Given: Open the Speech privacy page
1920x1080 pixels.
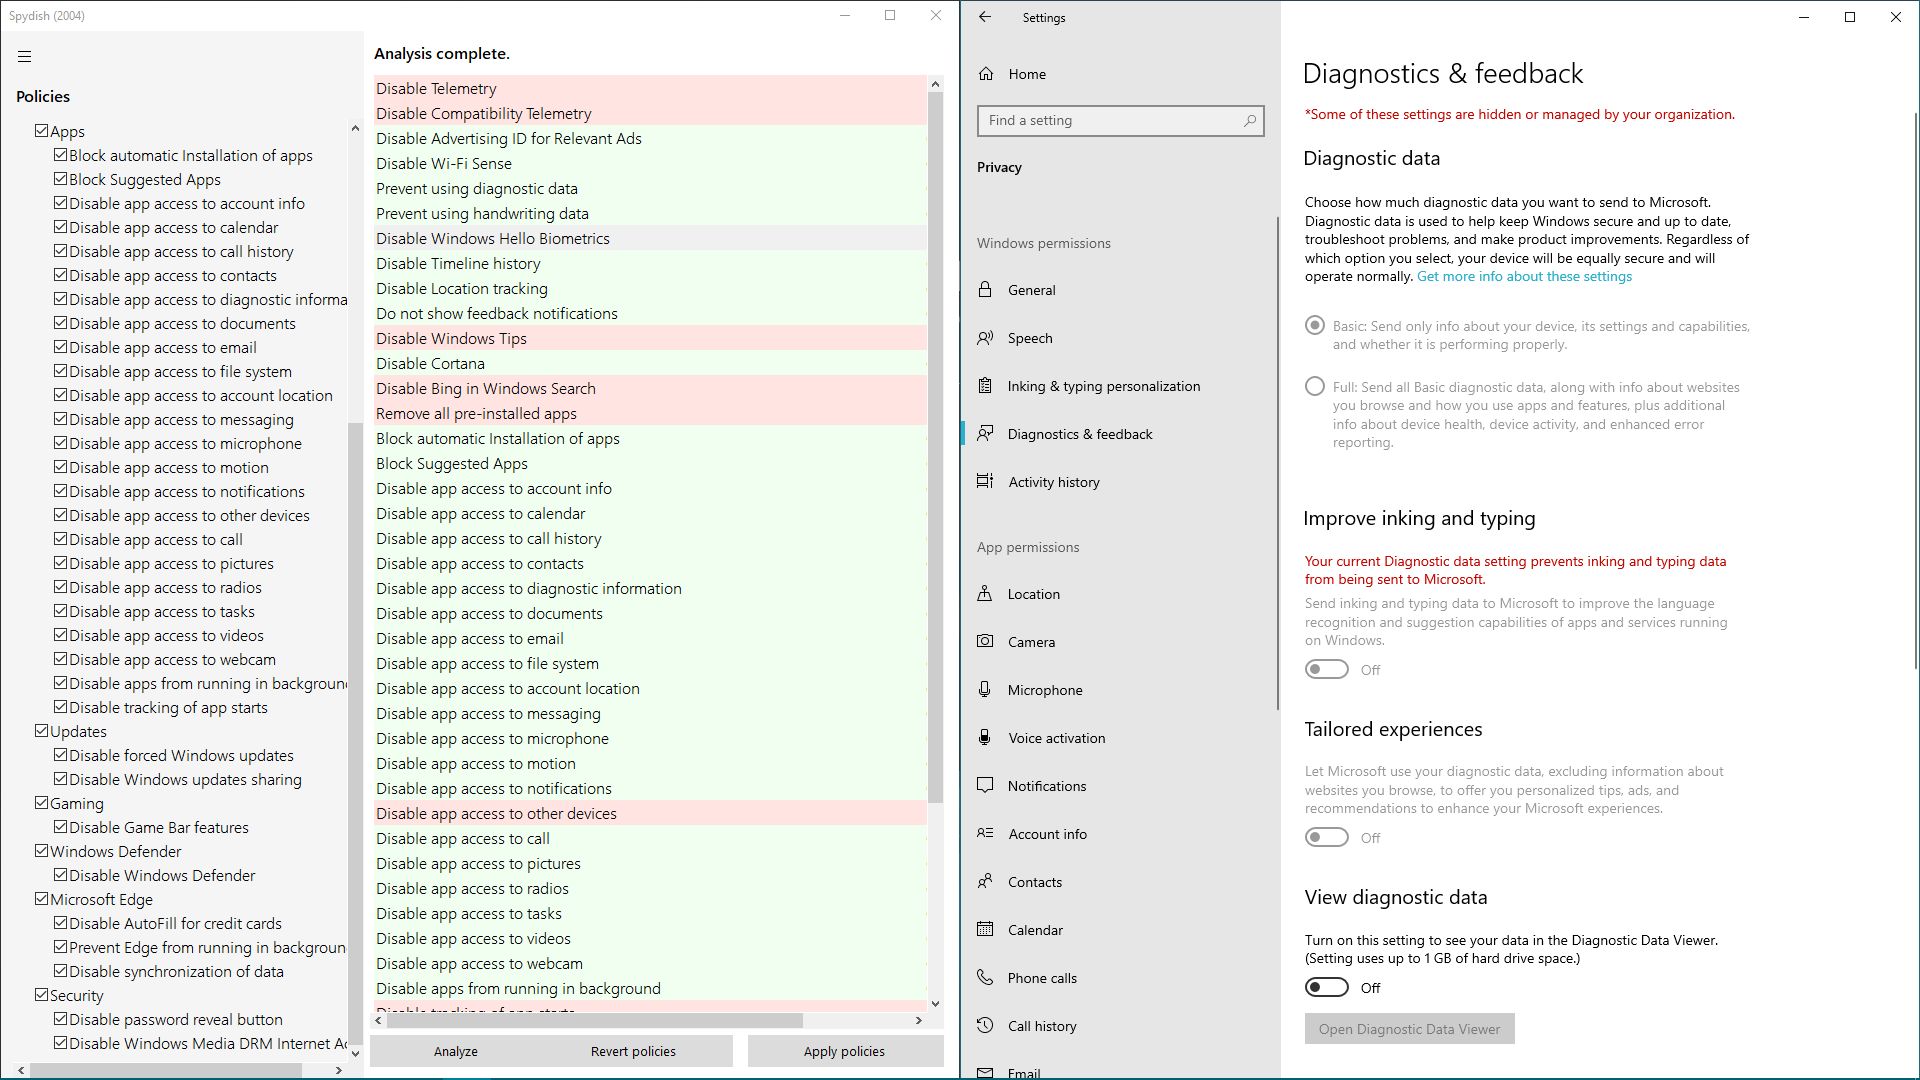Looking at the screenshot, I should click(1029, 338).
